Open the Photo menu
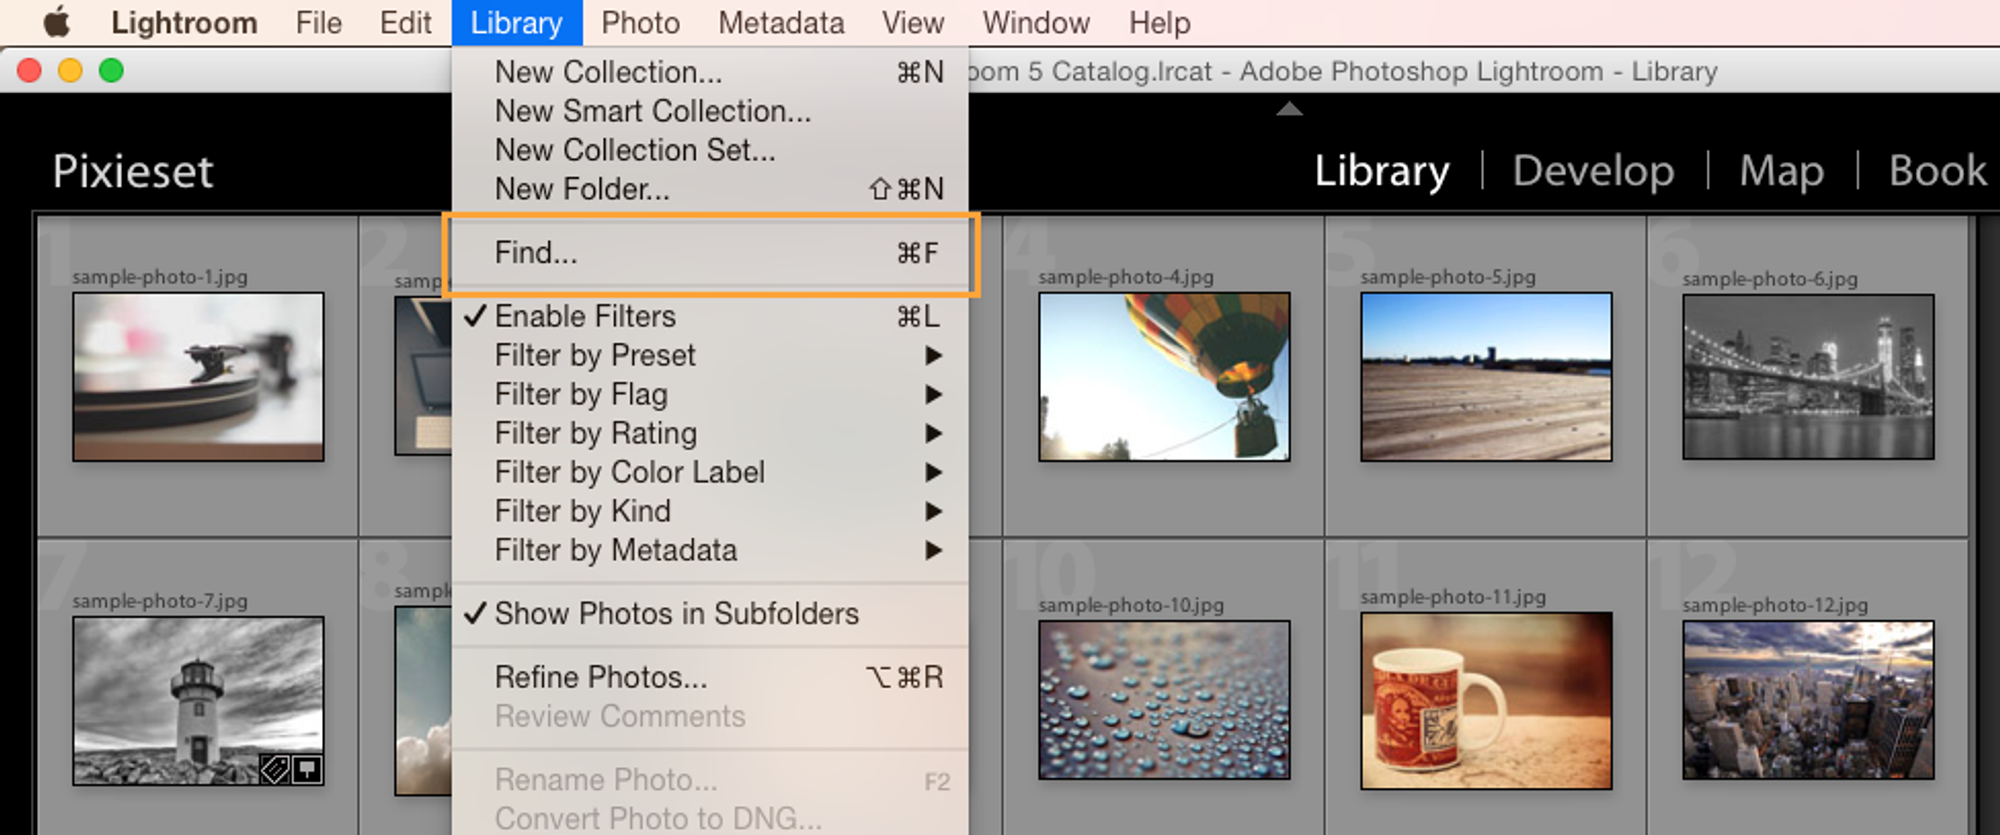 (x=640, y=22)
